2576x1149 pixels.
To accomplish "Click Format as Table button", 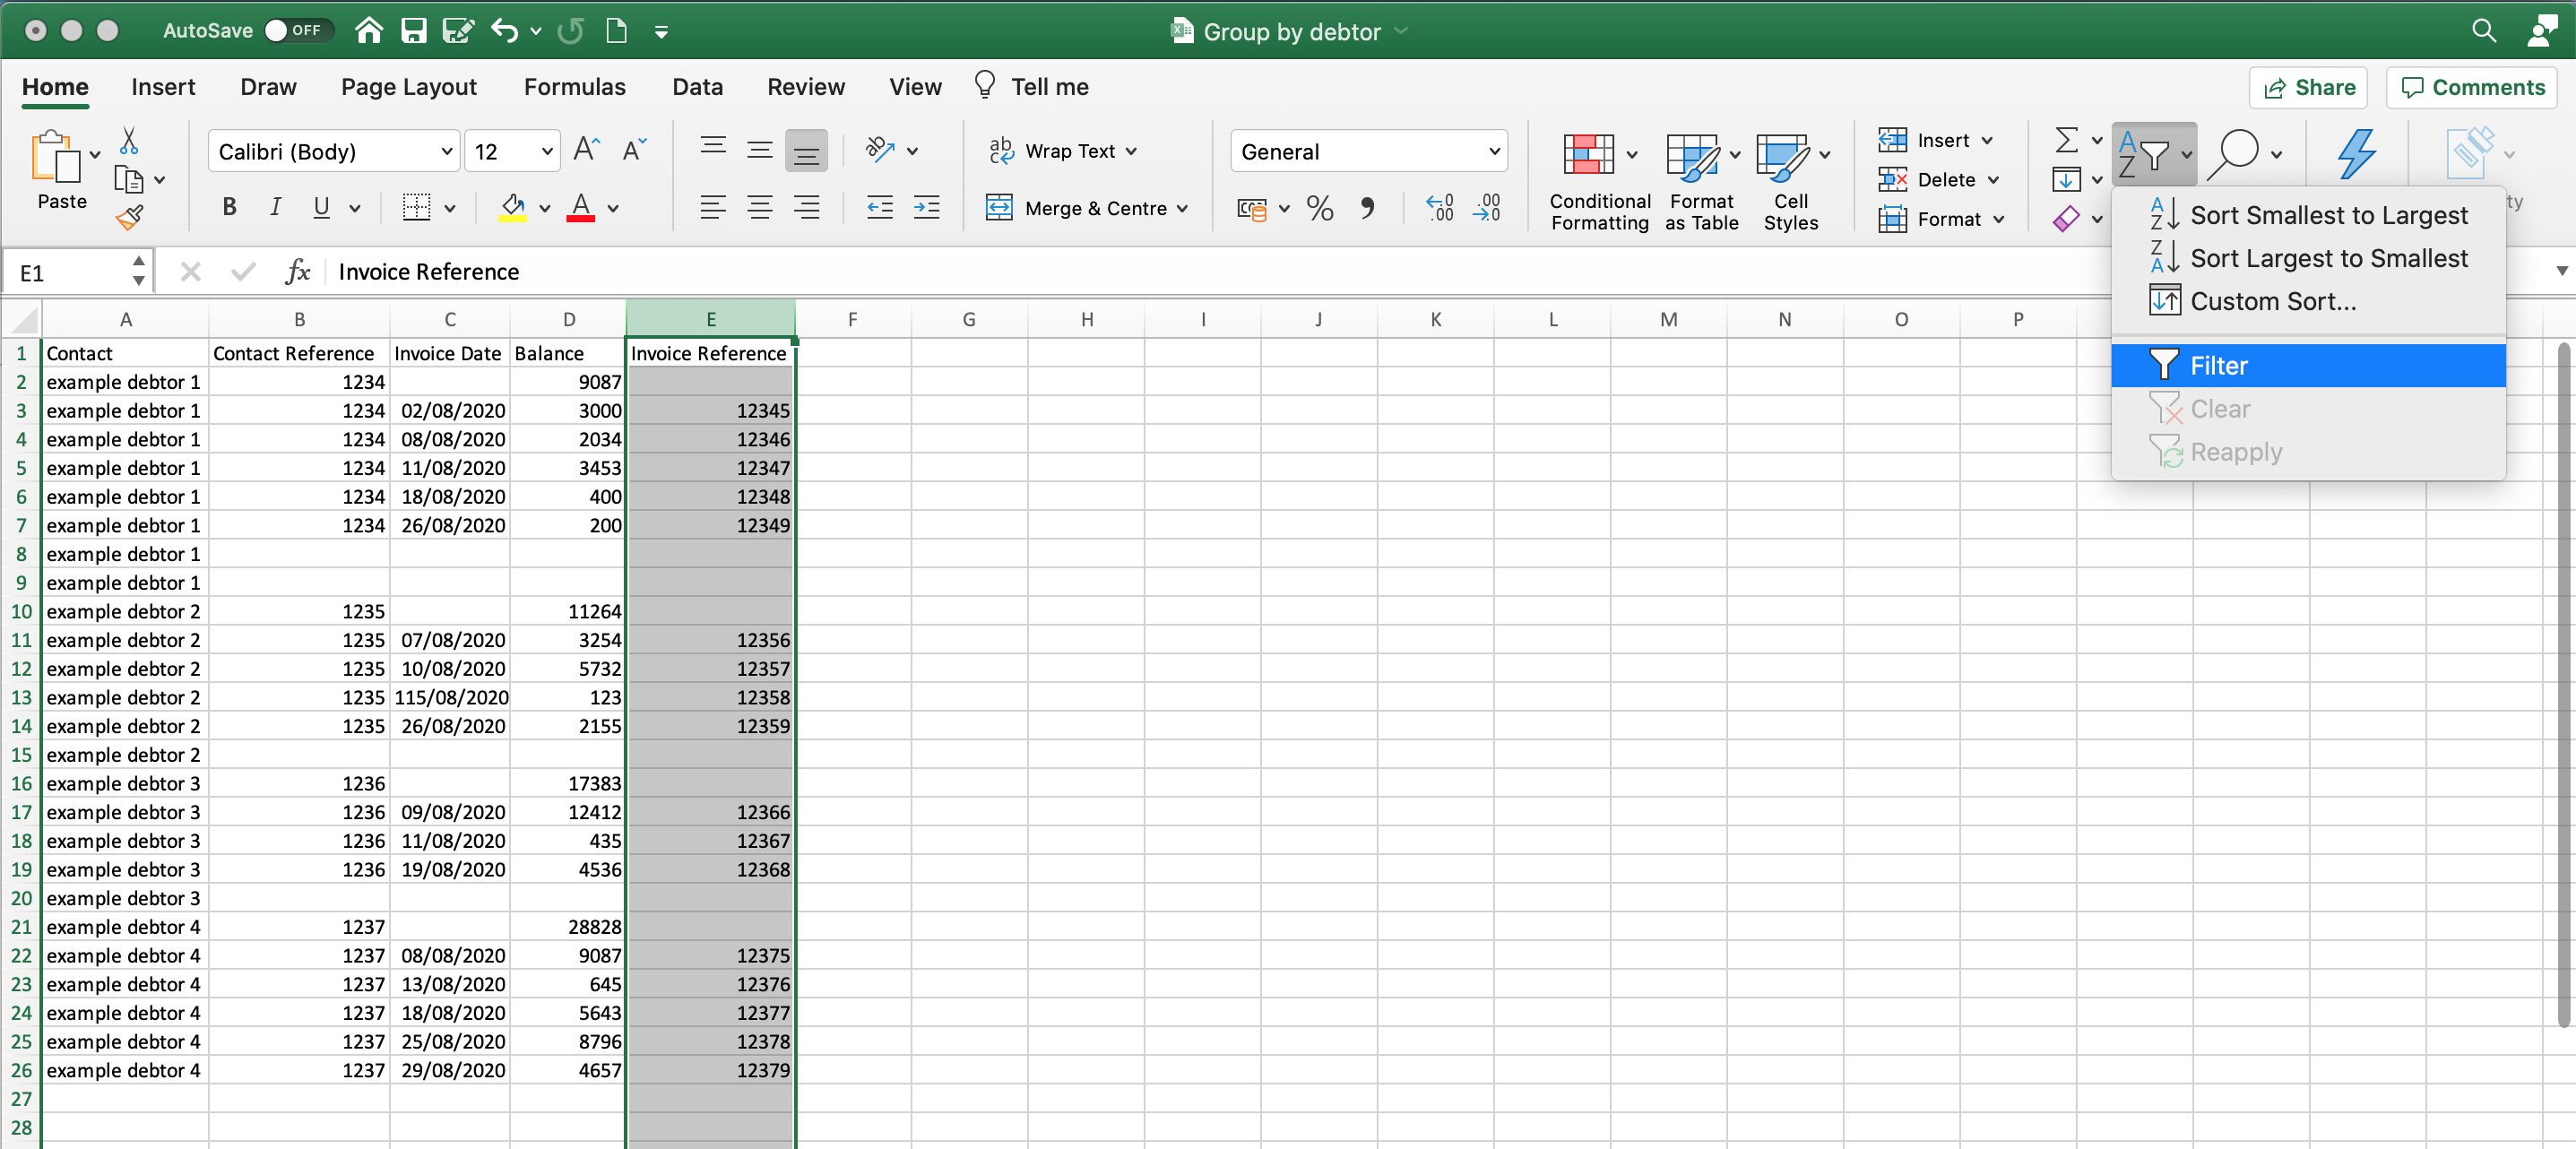I will (x=1702, y=181).
